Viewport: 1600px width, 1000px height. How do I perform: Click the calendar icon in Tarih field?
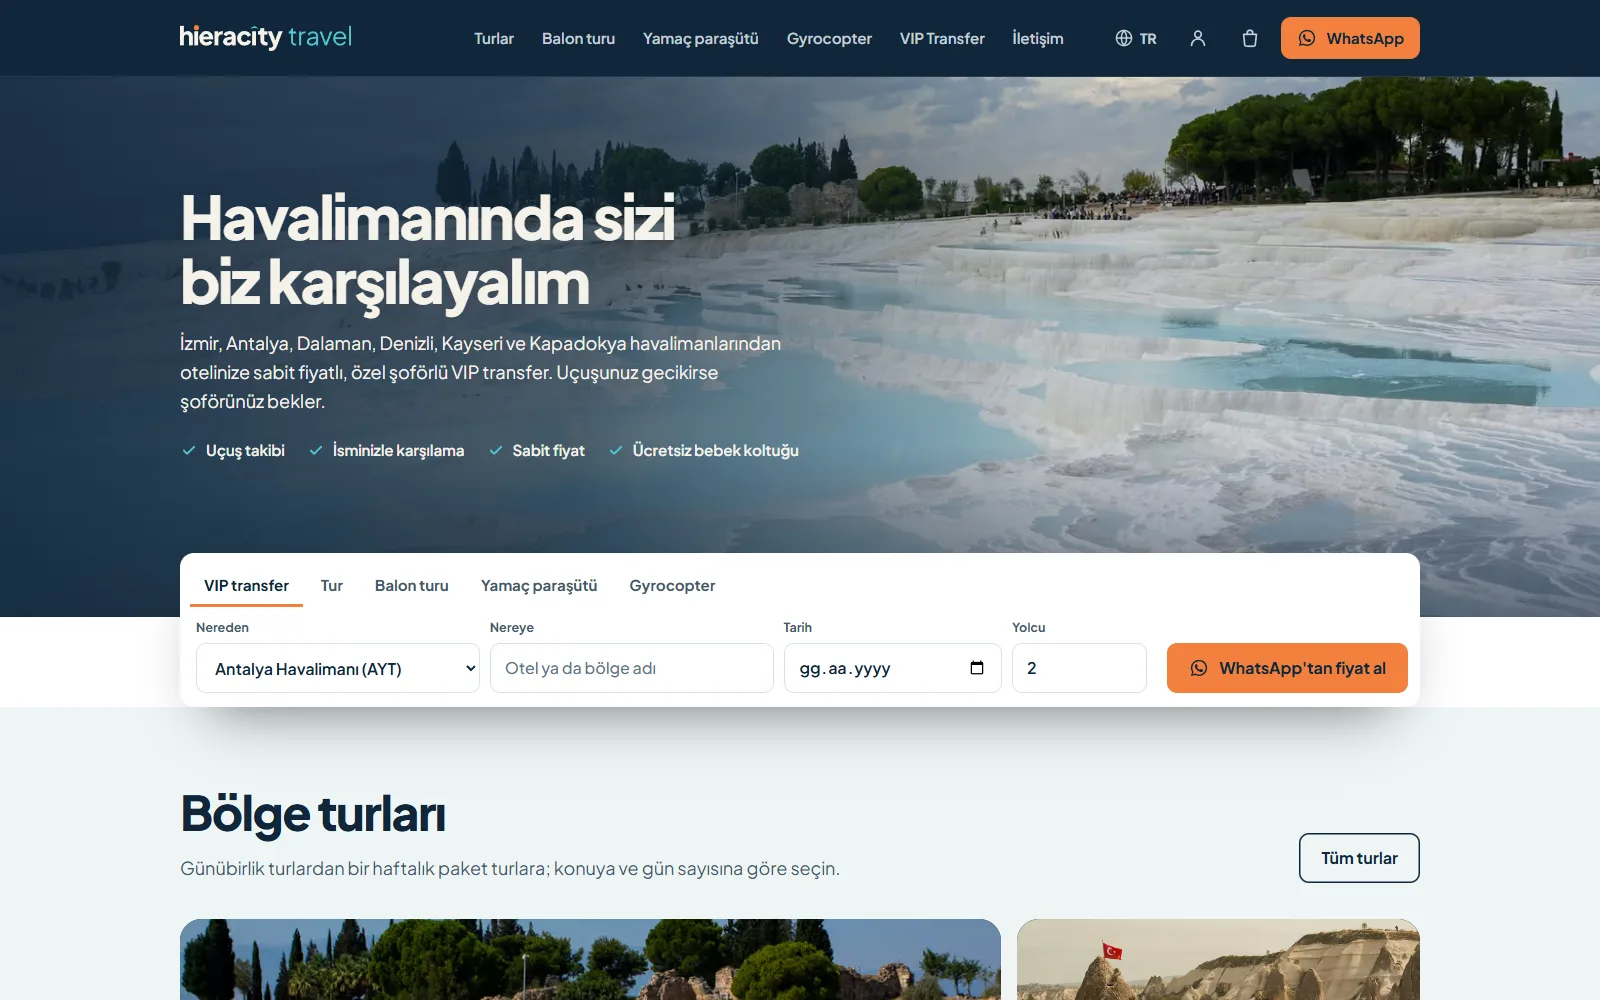(x=977, y=668)
